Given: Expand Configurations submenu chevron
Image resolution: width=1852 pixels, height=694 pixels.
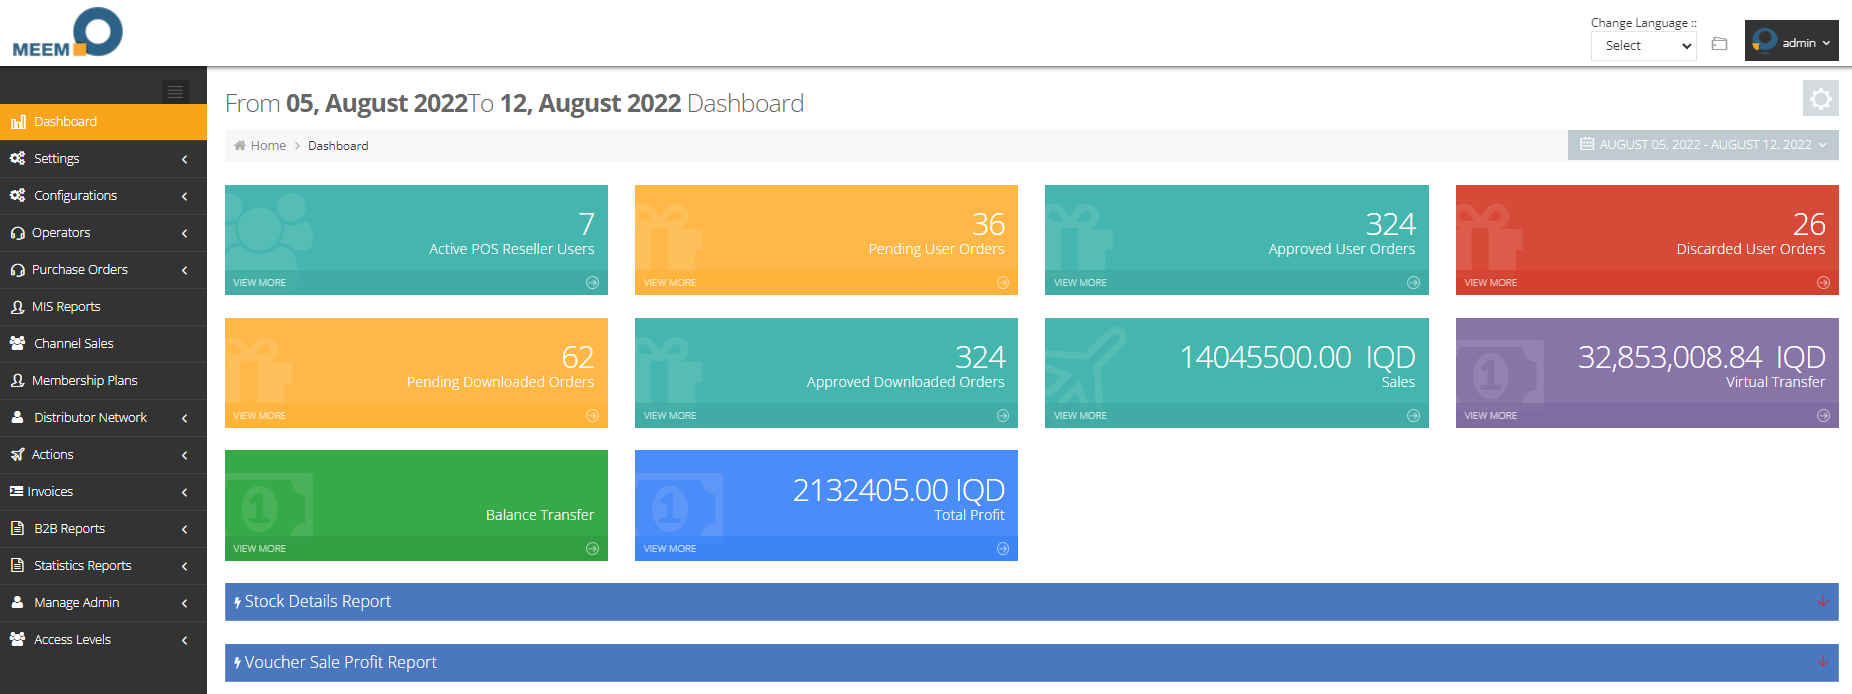Looking at the screenshot, I should (185, 197).
